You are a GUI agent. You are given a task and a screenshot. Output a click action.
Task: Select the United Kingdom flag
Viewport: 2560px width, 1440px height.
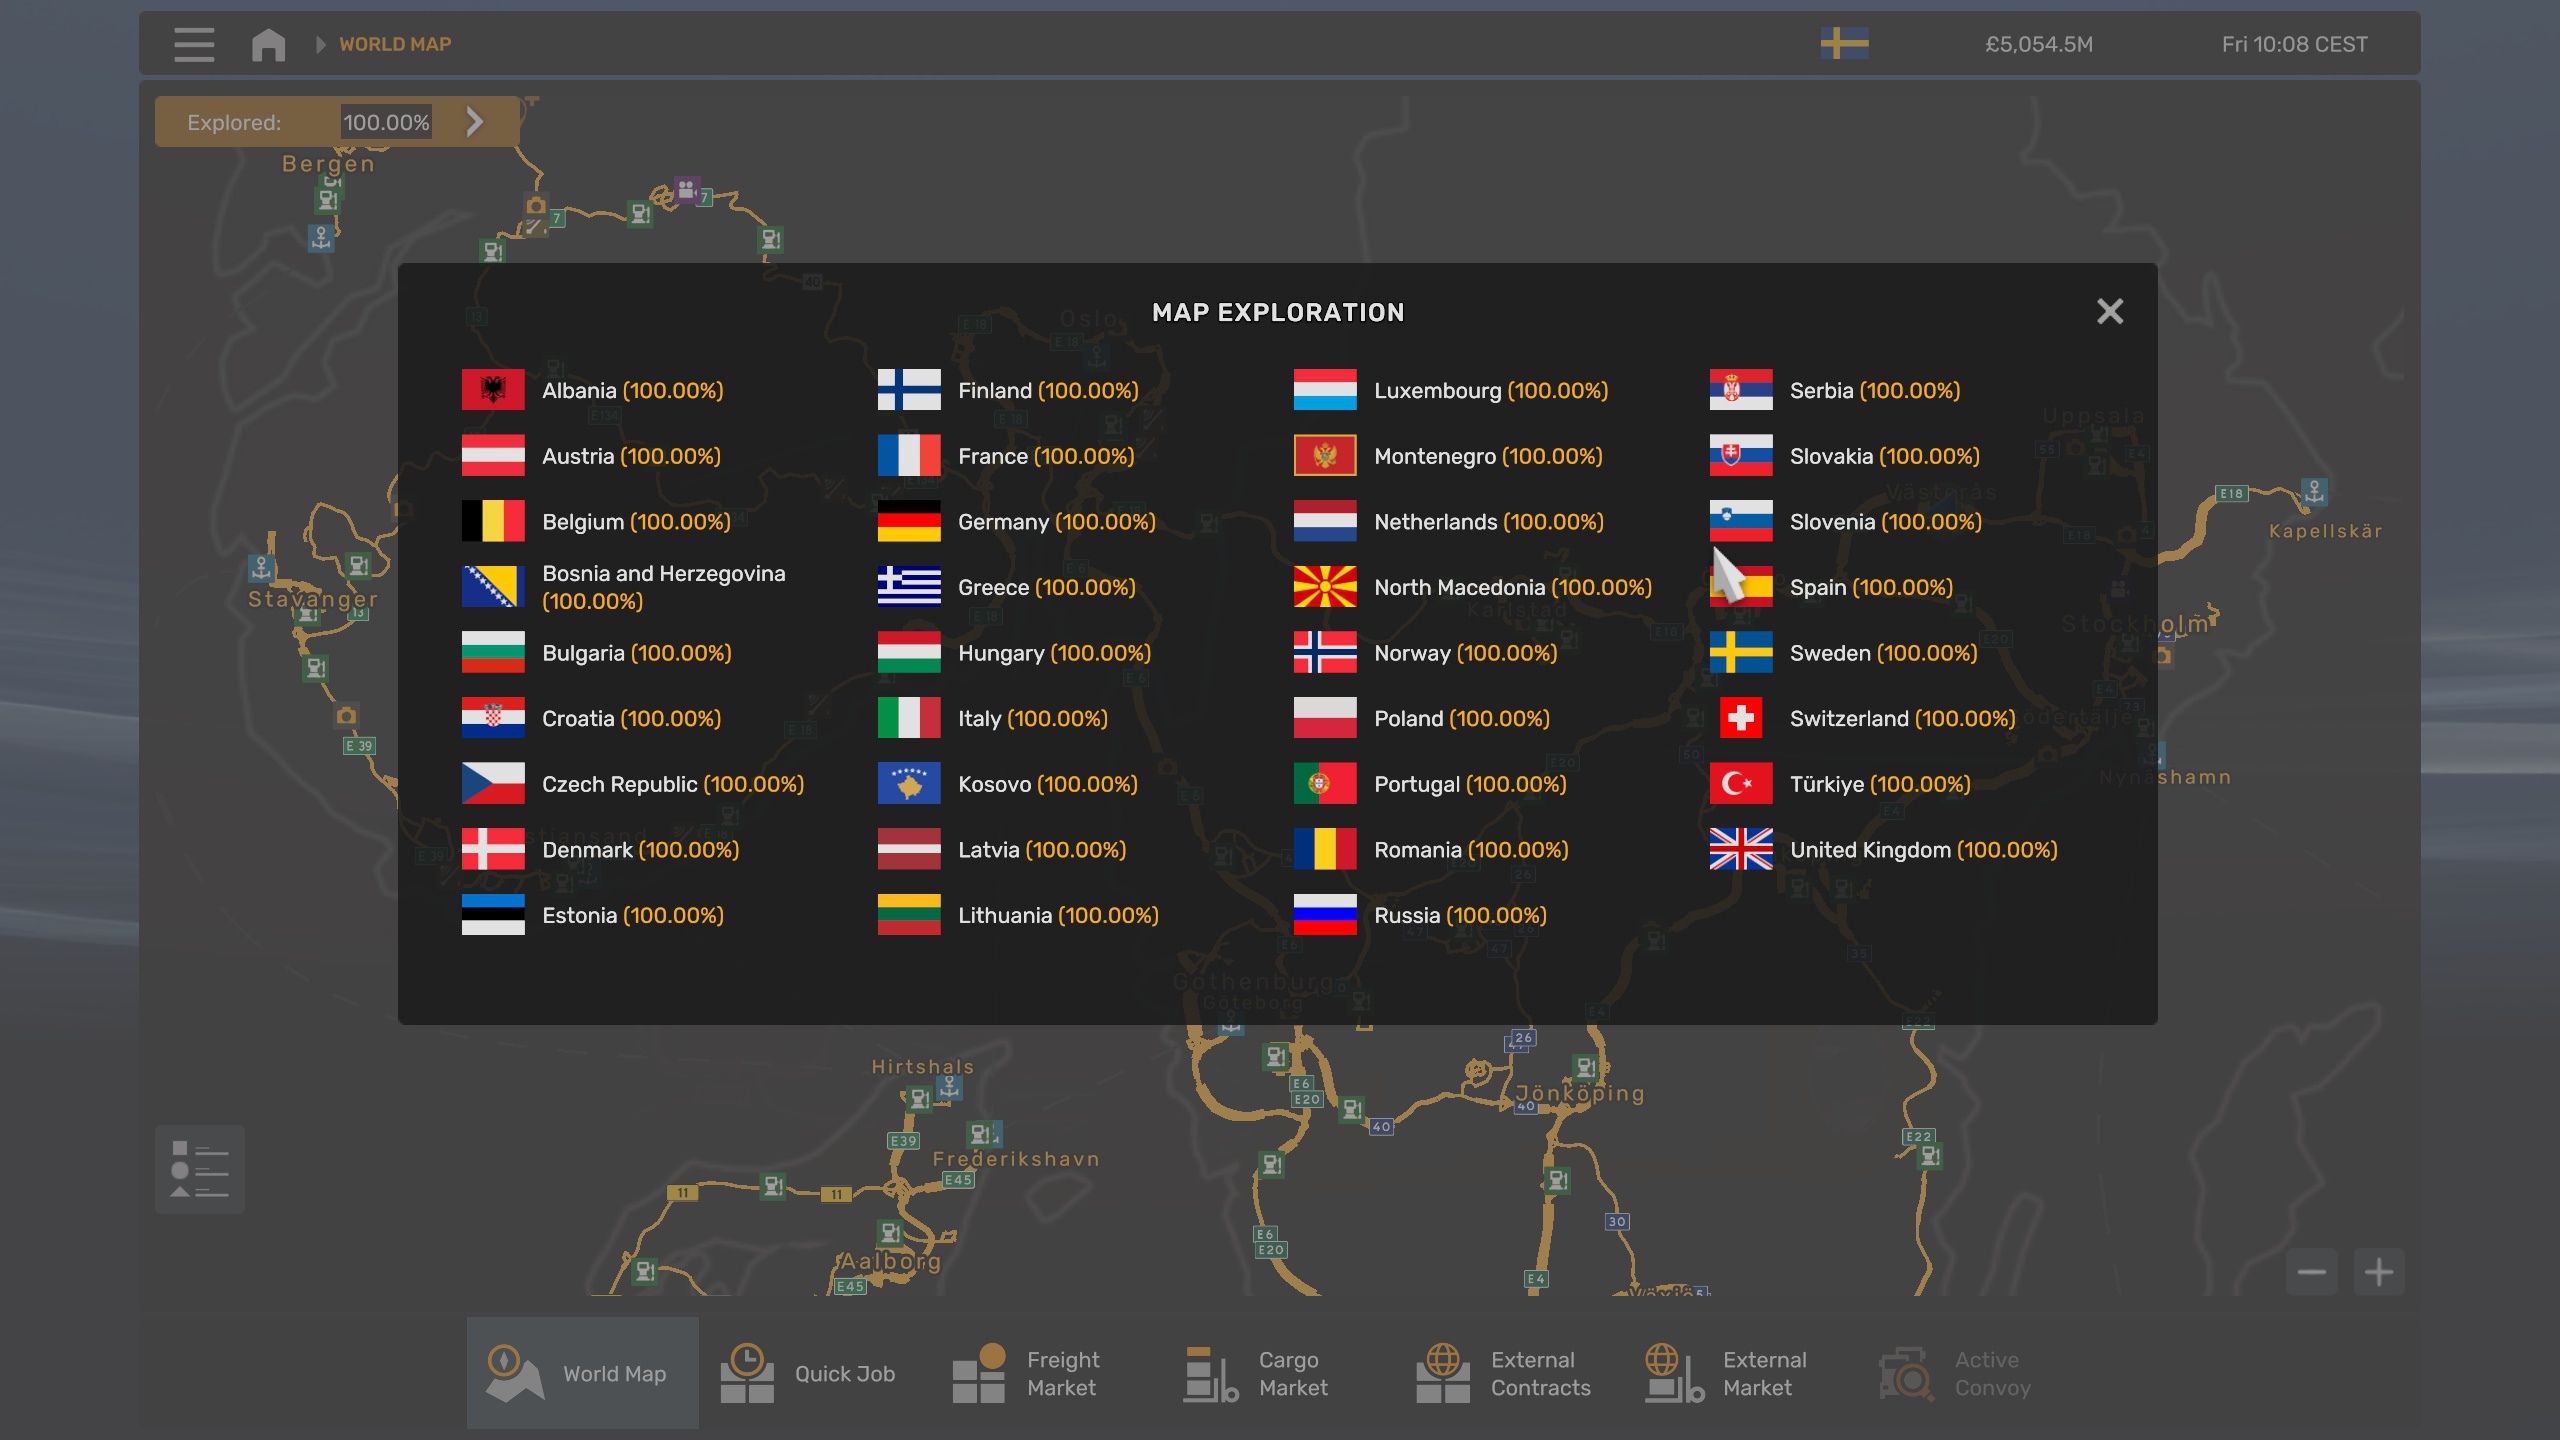(x=1741, y=850)
